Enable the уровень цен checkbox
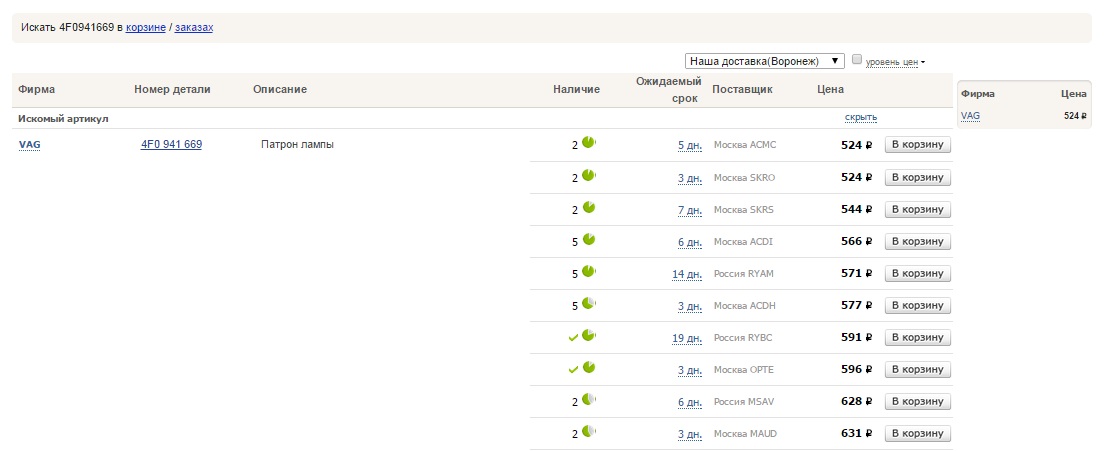Screen dimensions: 1104x451 point(857,60)
